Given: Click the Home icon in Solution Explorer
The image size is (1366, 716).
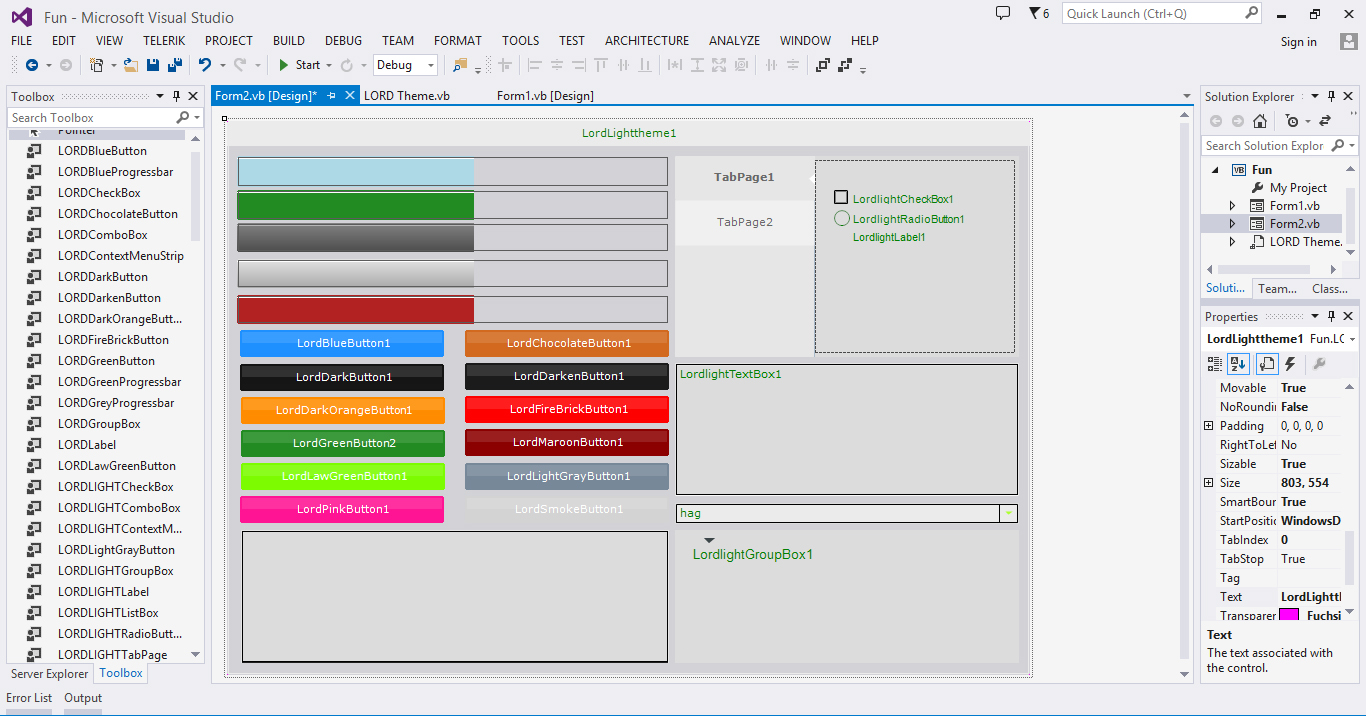Looking at the screenshot, I should click(1260, 121).
